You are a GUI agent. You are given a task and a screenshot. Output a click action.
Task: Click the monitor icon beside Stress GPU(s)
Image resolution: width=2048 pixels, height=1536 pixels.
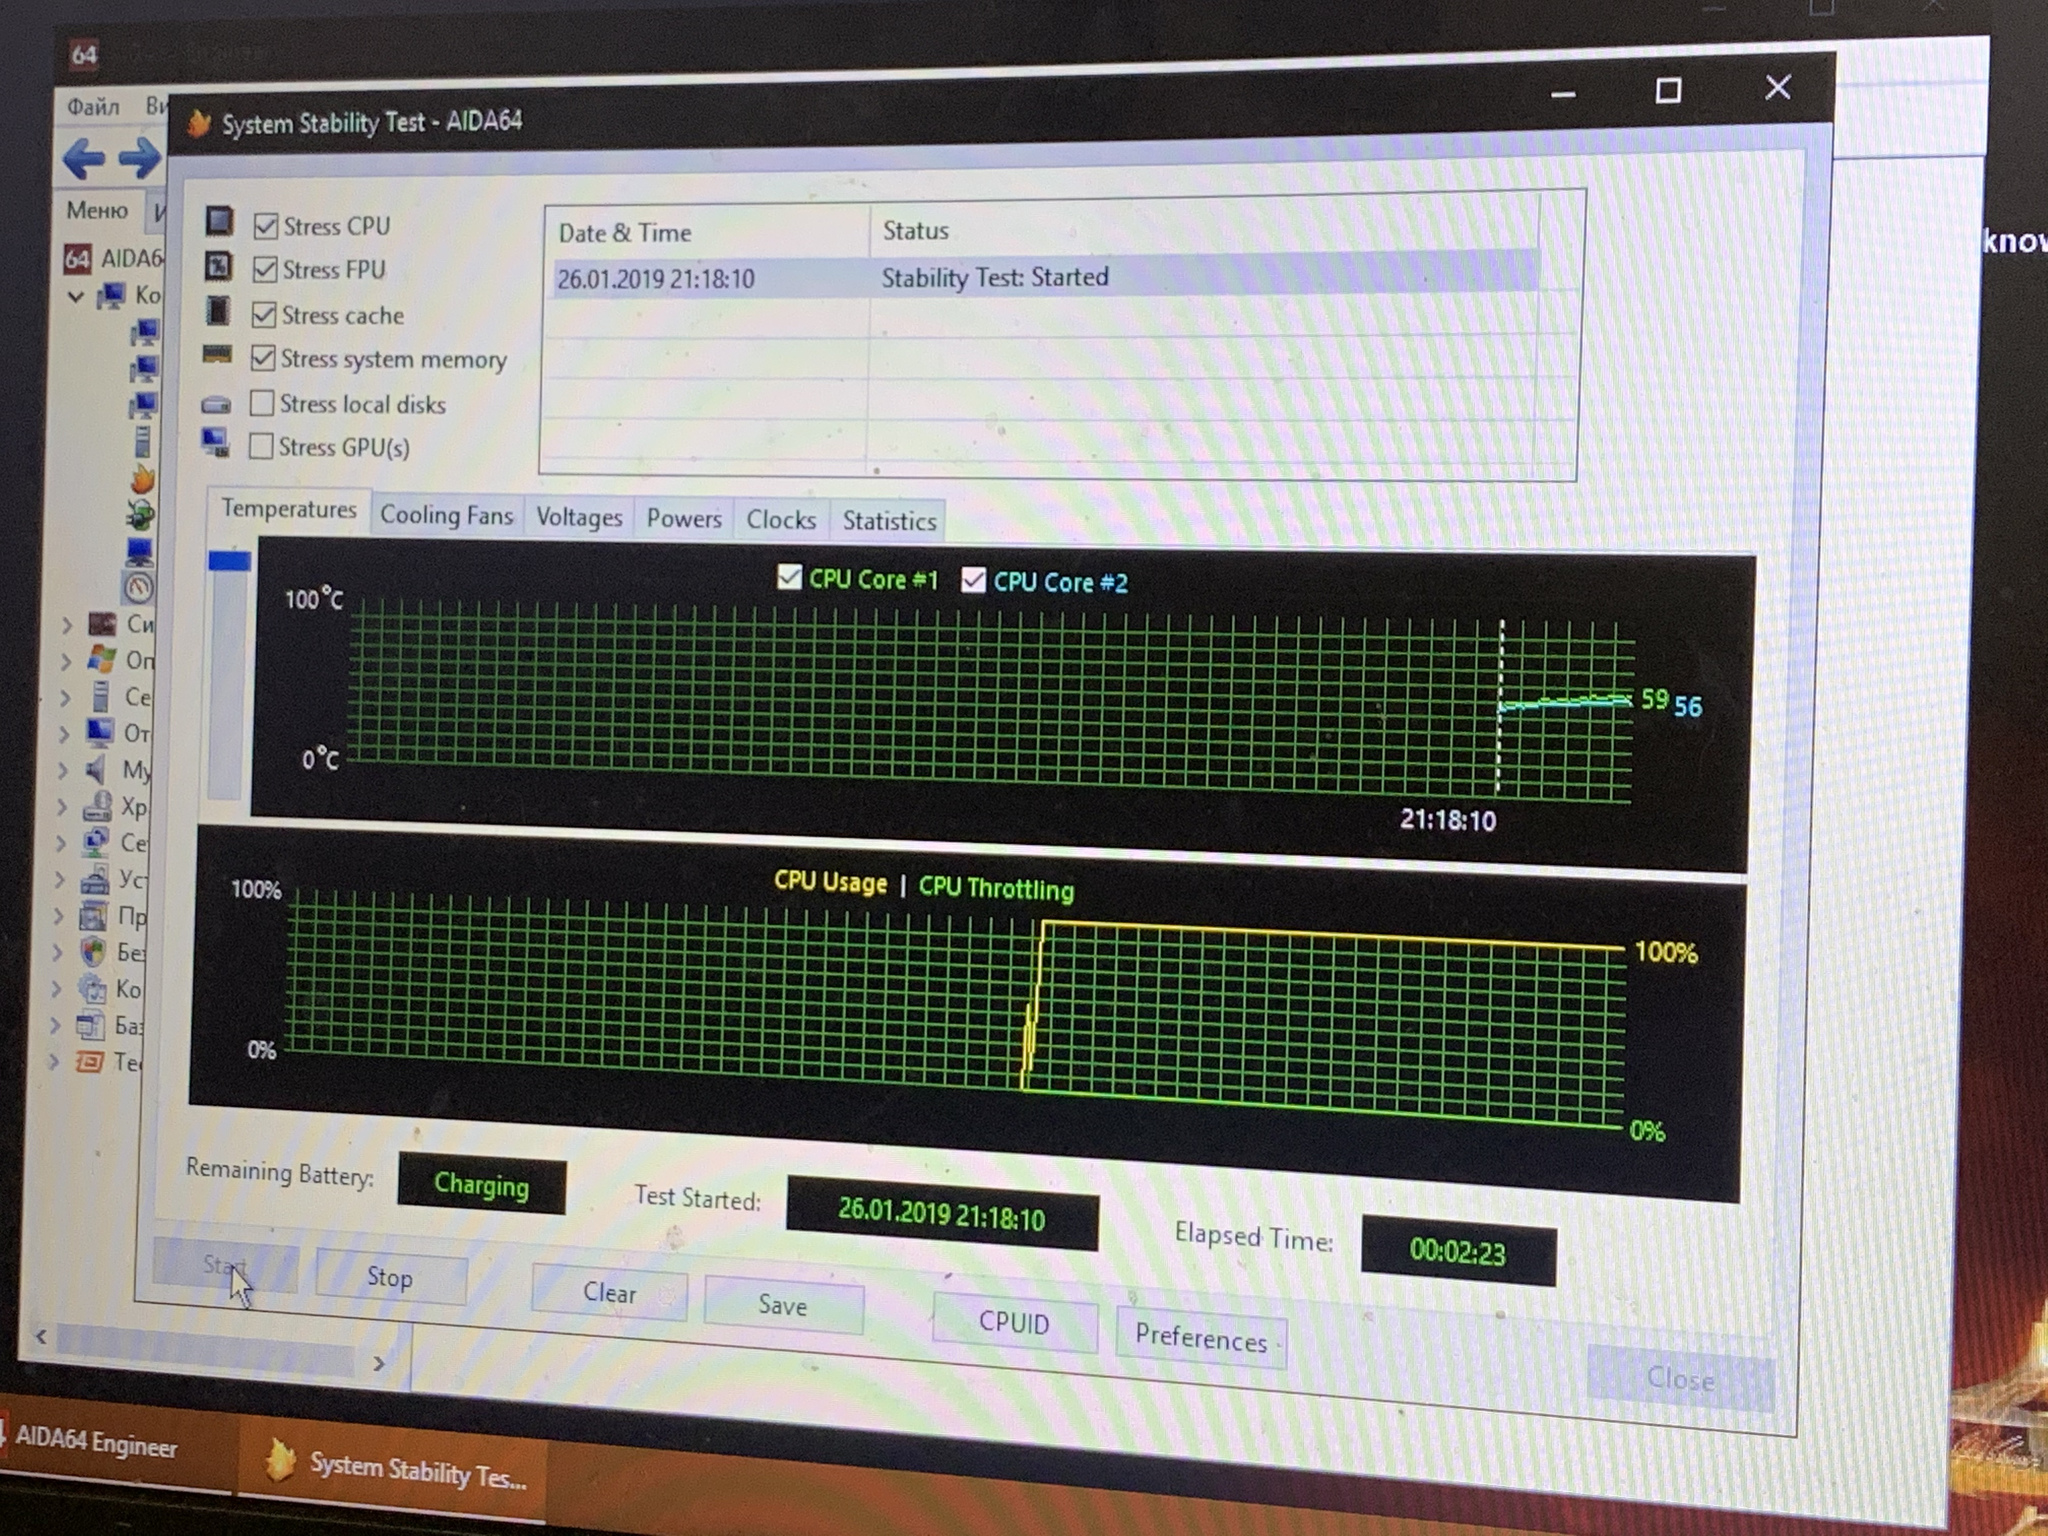(x=215, y=441)
